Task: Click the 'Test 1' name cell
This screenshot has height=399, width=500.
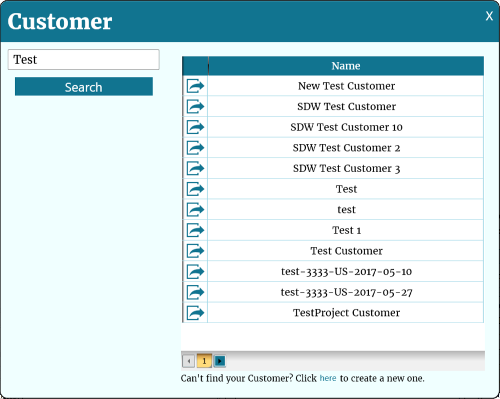Action: click(x=346, y=230)
